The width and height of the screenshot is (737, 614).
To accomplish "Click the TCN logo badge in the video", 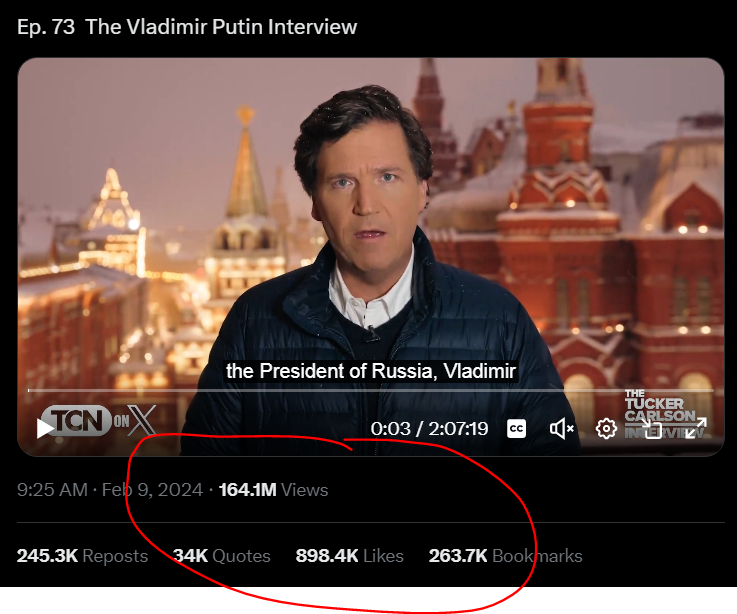I will click(77, 420).
